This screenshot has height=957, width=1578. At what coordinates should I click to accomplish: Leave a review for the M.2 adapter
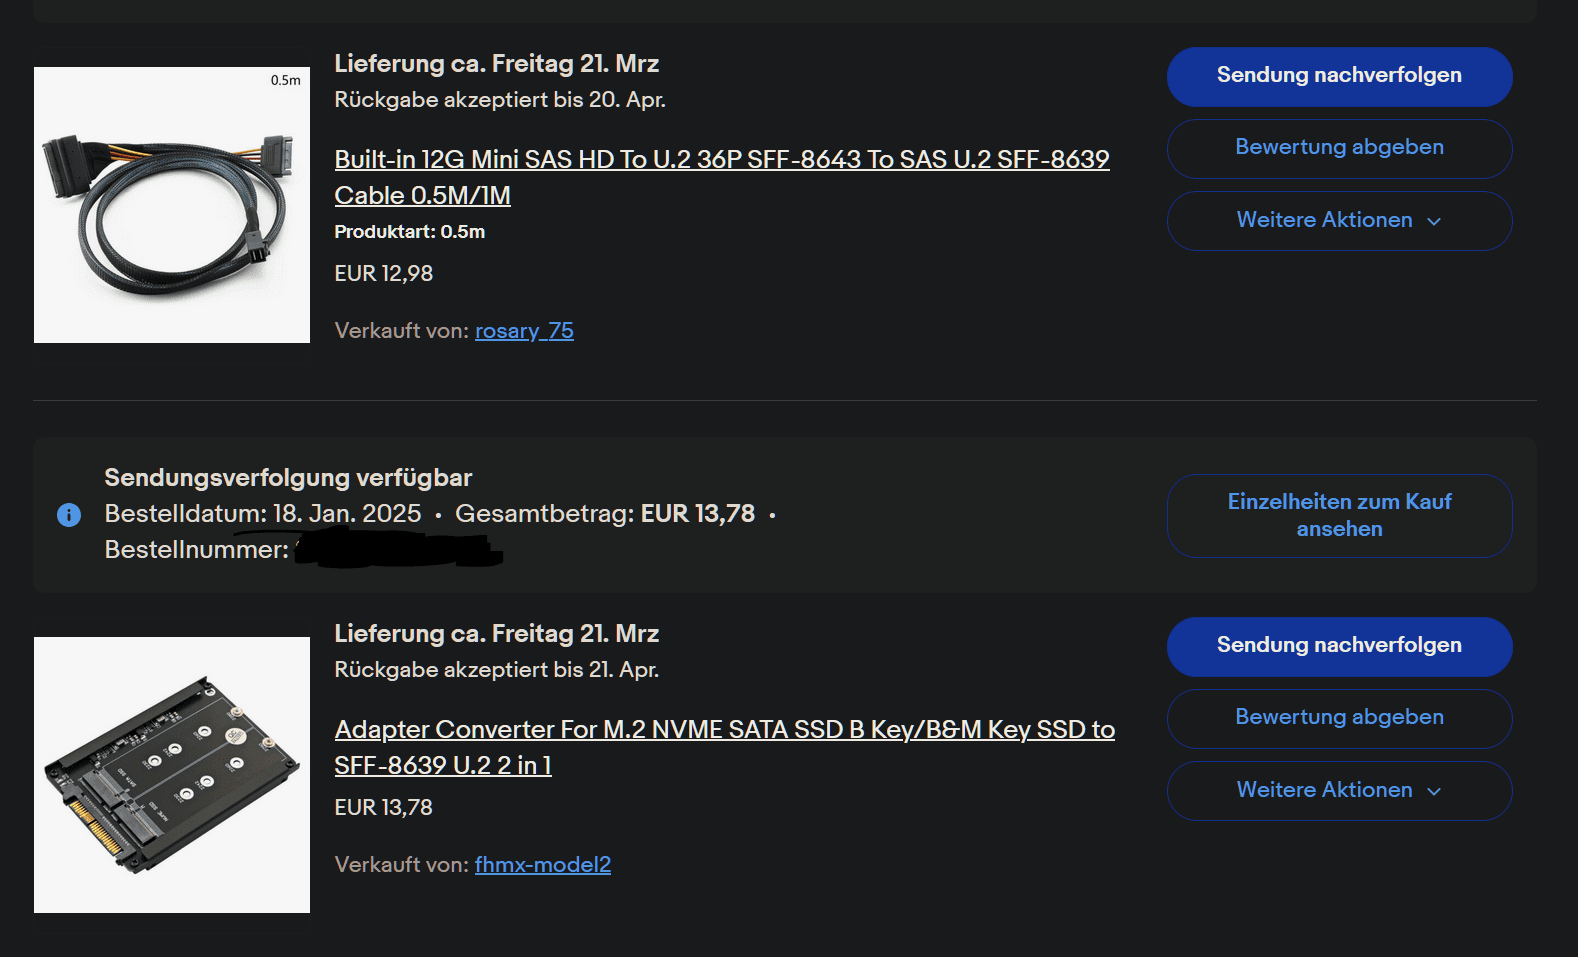point(1338,718)
